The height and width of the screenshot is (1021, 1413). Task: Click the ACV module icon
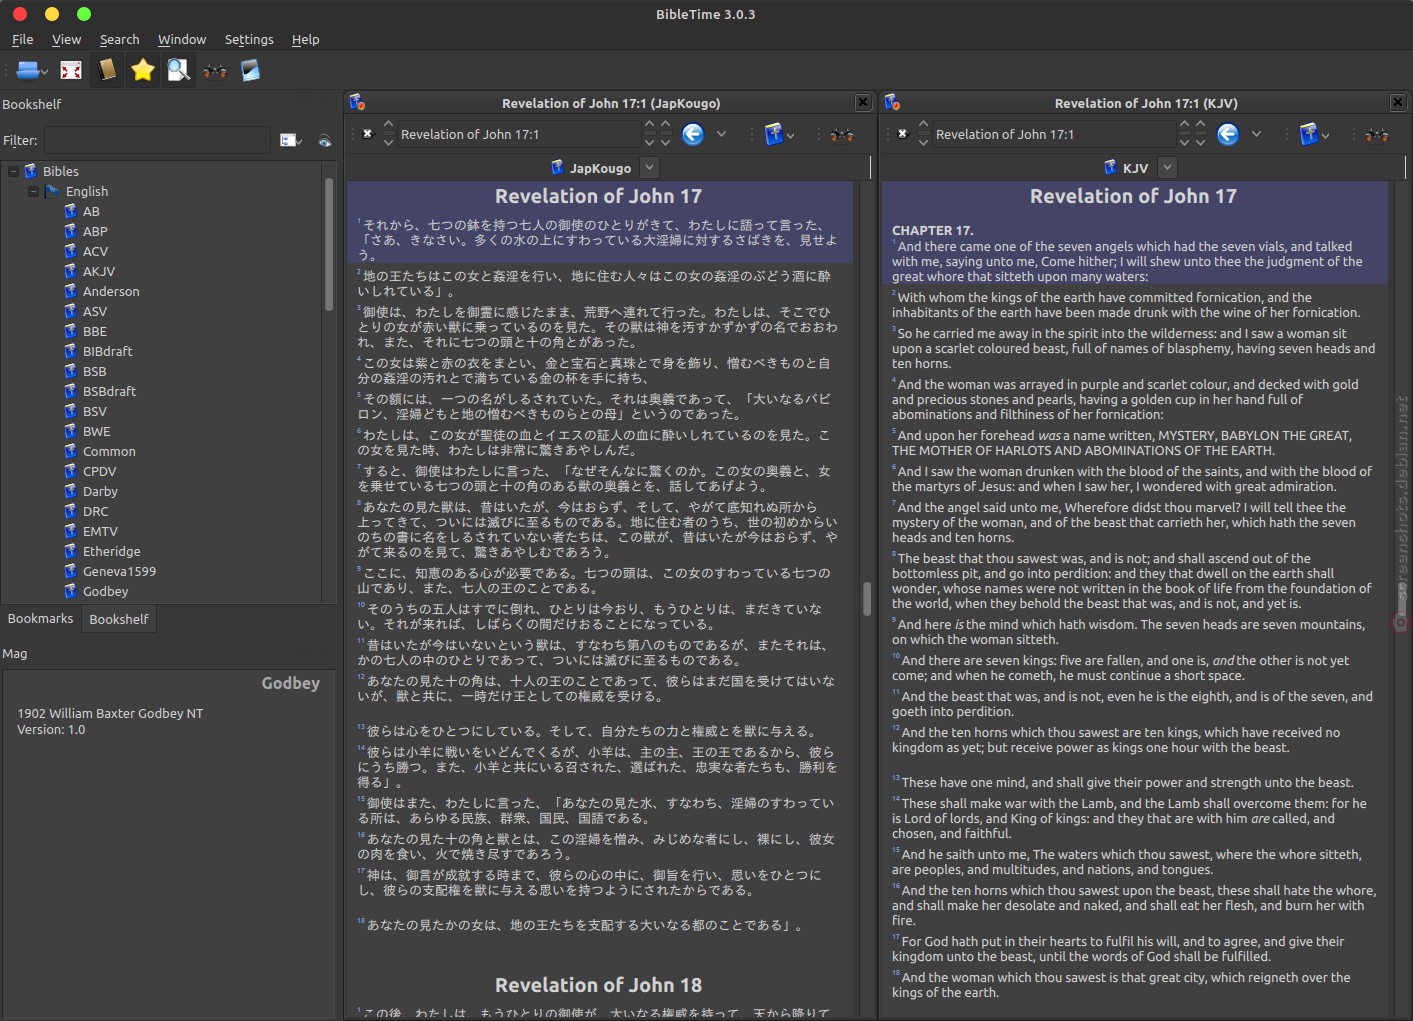[x=71, y=251]
